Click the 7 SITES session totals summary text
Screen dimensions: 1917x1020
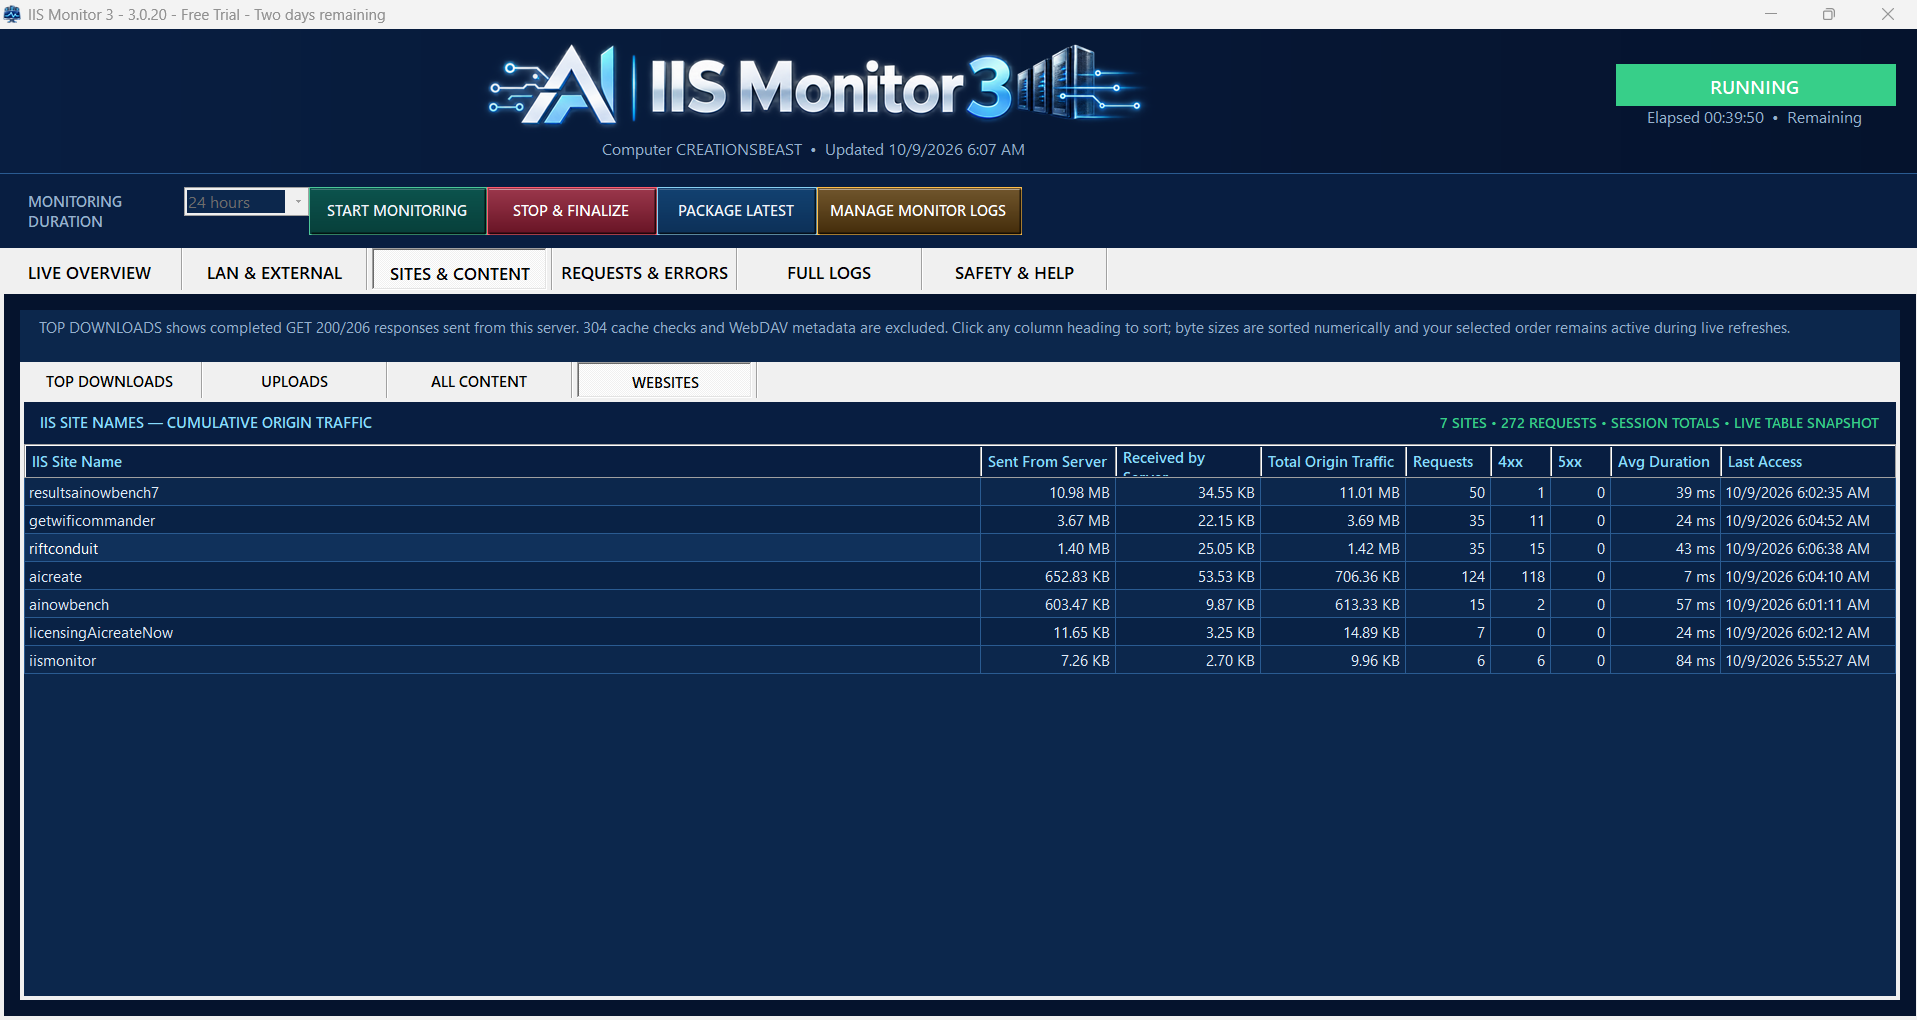[1659, 423]
